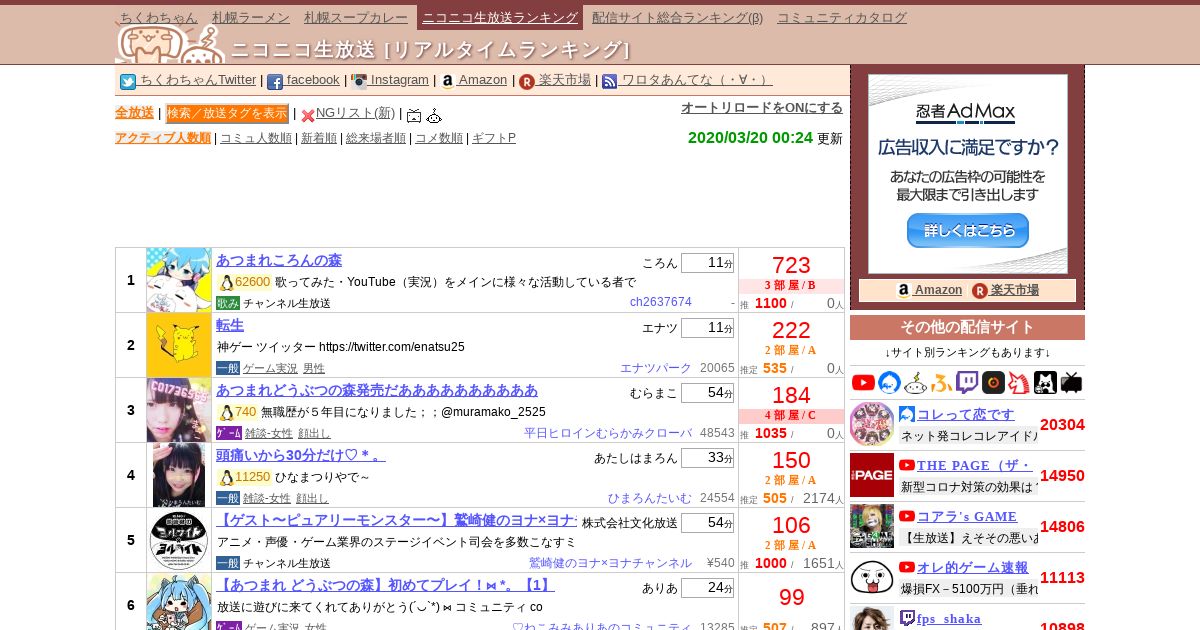This screenshot has height=630, width=1200.
Task: Open the ちくわちゃん tab
Action: click(158, 17)
